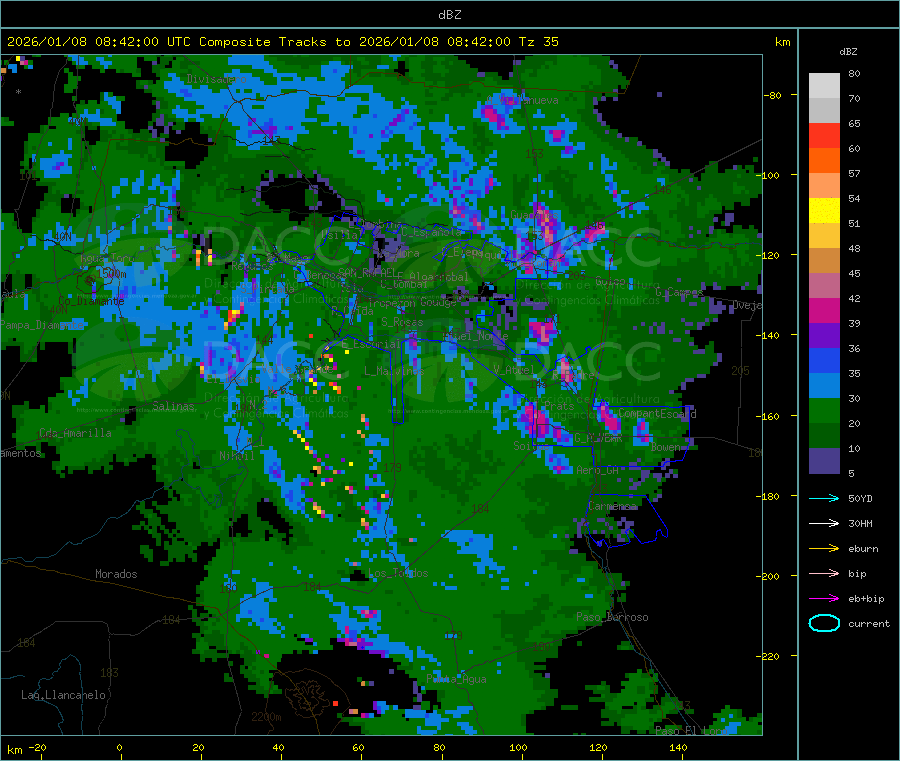
Task: Click the '60' tick on the horizontal axis
Action: click(358, 747)
